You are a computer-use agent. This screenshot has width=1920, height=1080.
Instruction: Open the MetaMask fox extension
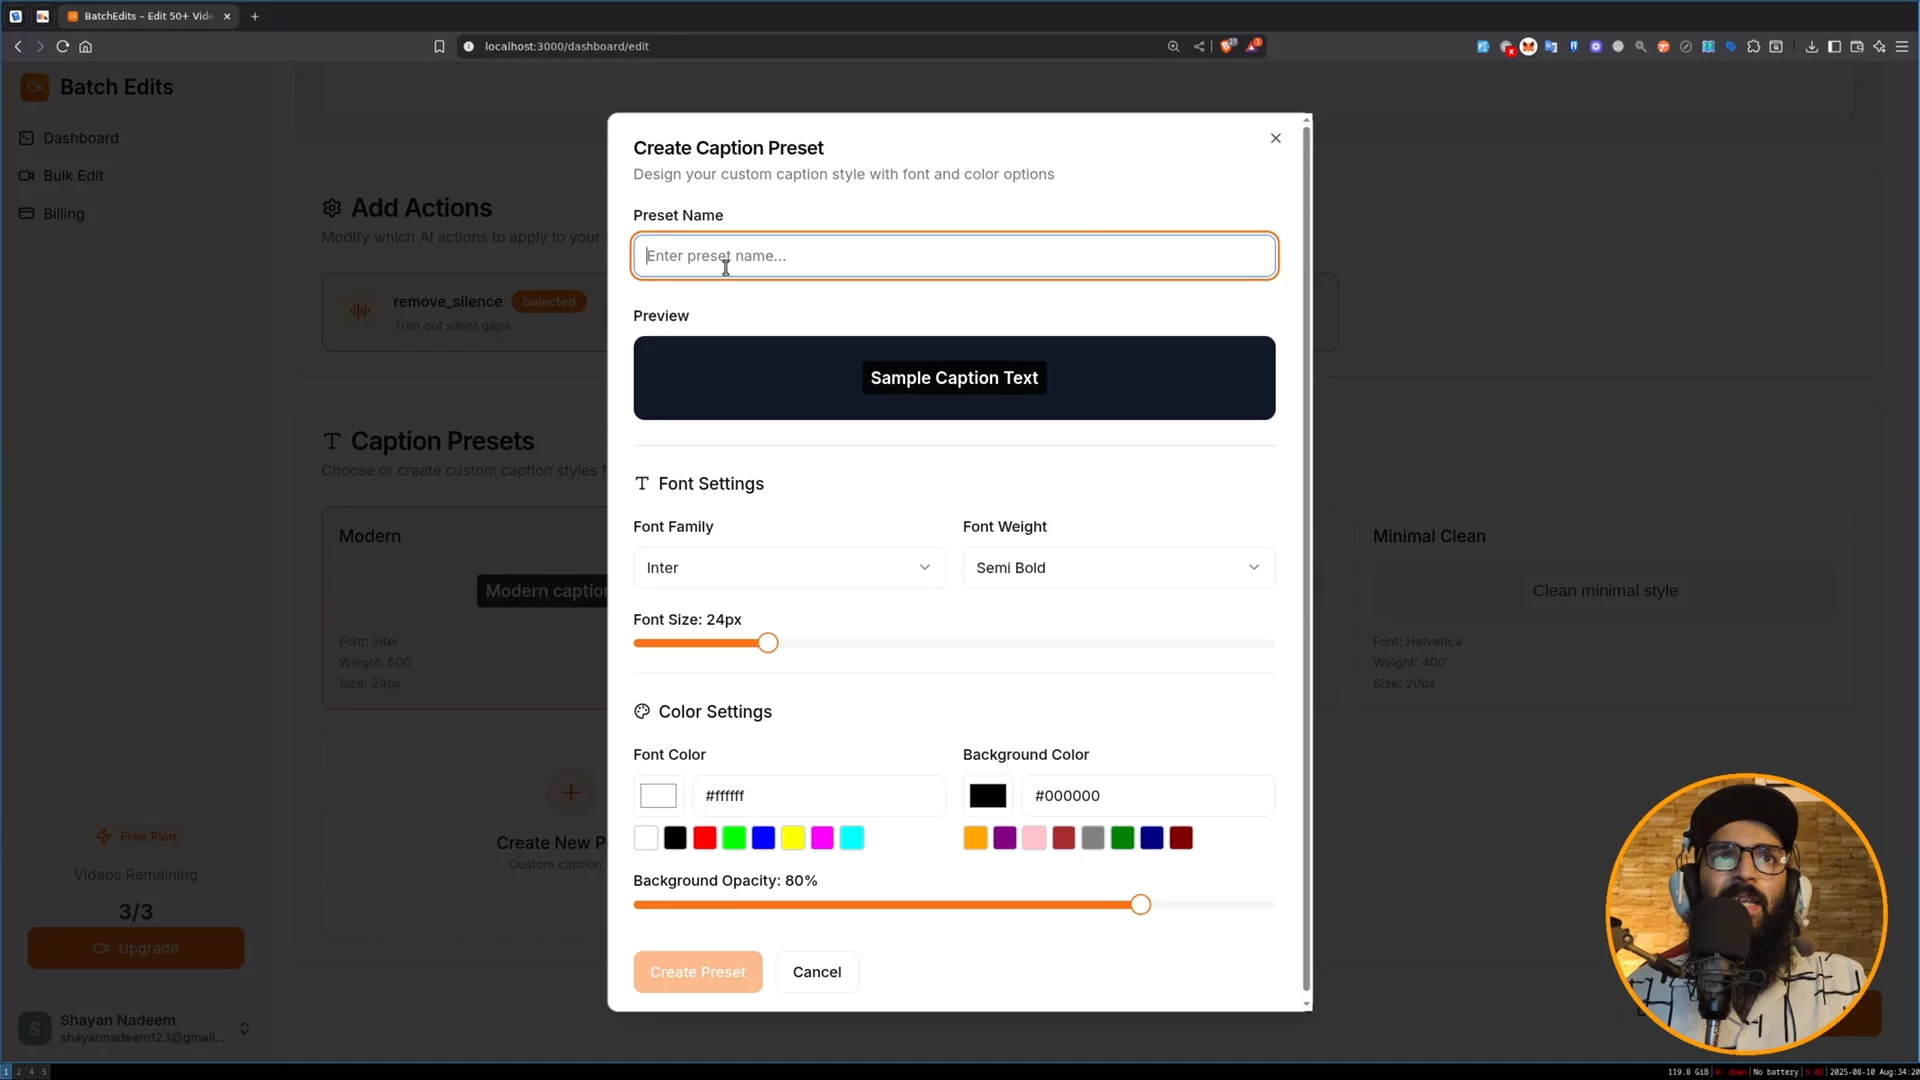[x=1528, y=46]
